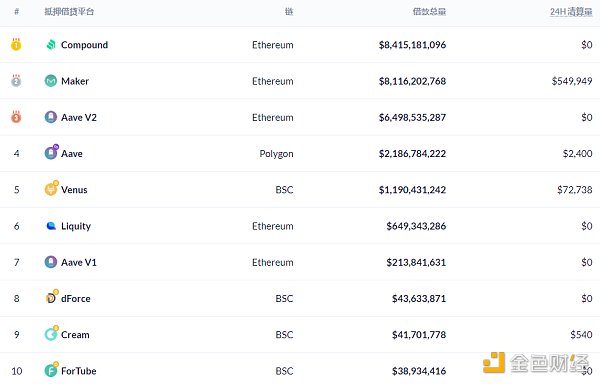Click the ForTube logo icon

pyautogui.click(x=51, y=369)
